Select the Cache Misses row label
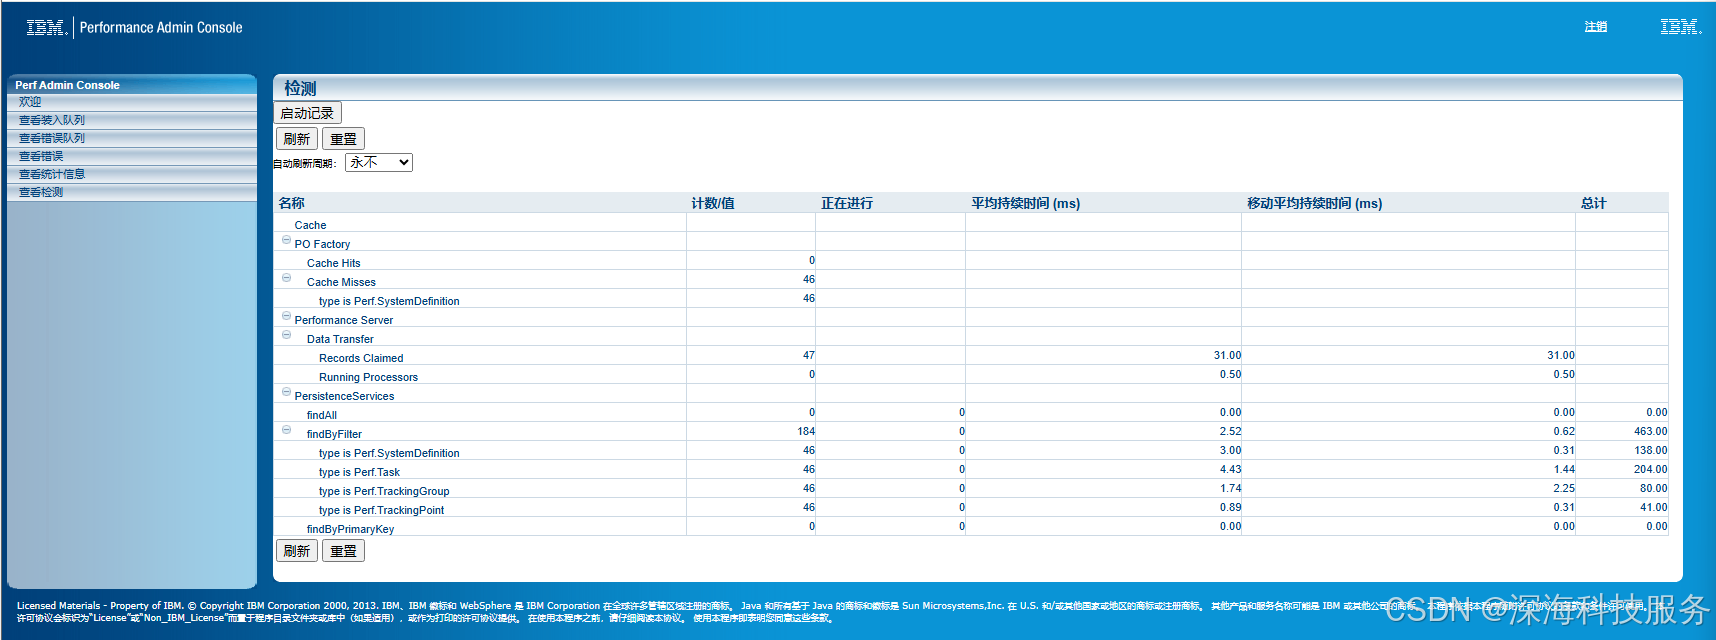This screenshot has width=1716, height=640. coord(341,282)
